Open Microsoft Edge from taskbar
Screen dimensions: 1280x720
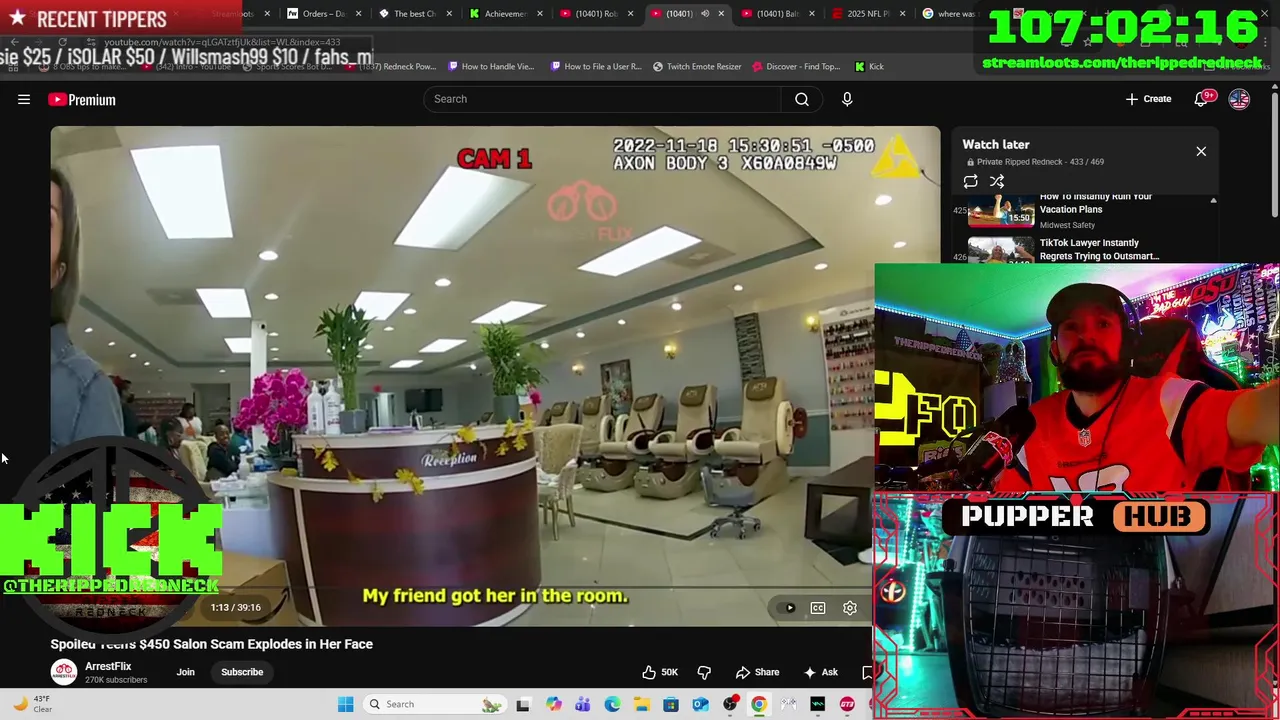[x=612, y=704]
